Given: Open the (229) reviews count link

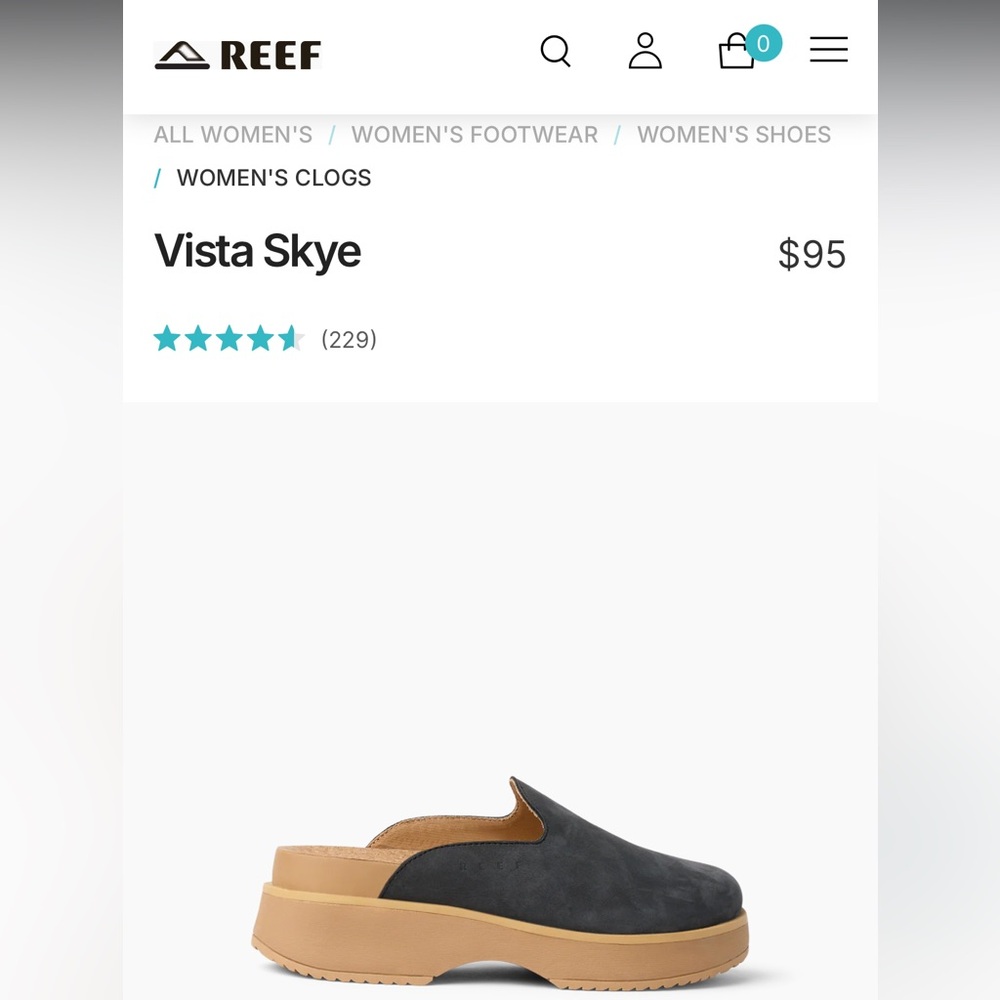Looking at the screenshot, I should click(348, 340).
